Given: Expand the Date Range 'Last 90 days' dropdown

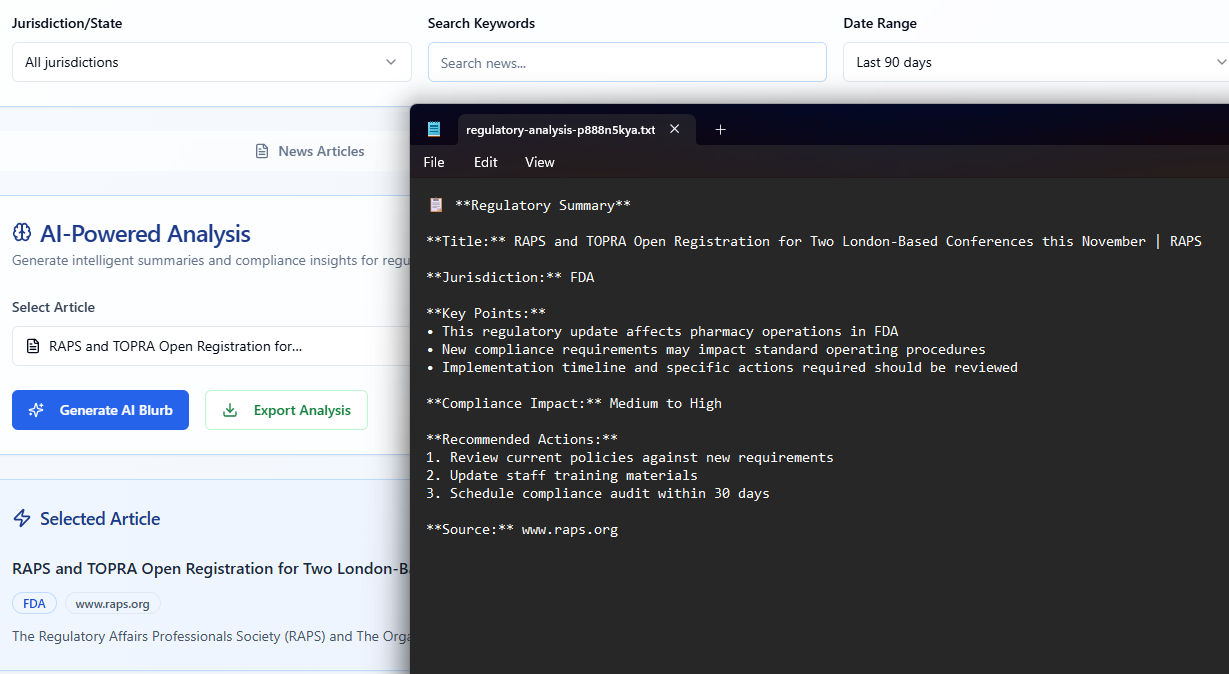Looking at the screenshot, I should 1035,62.
